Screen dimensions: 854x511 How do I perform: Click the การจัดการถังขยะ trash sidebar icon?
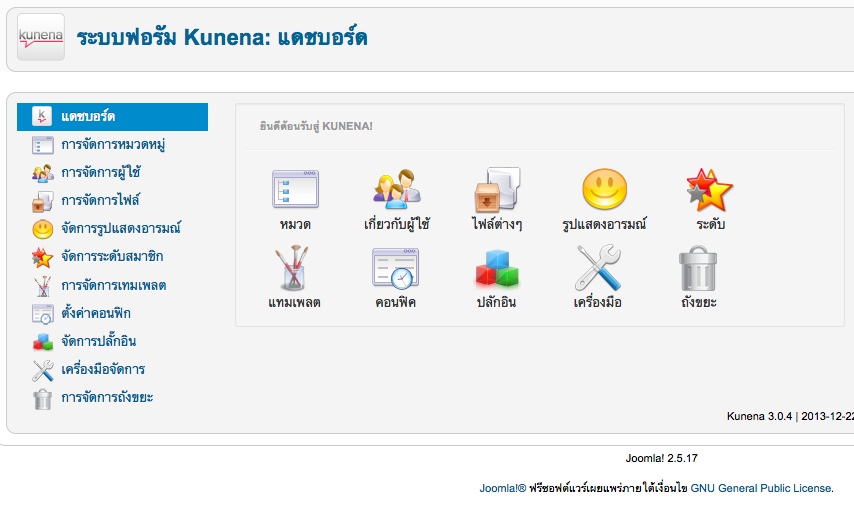42,399
